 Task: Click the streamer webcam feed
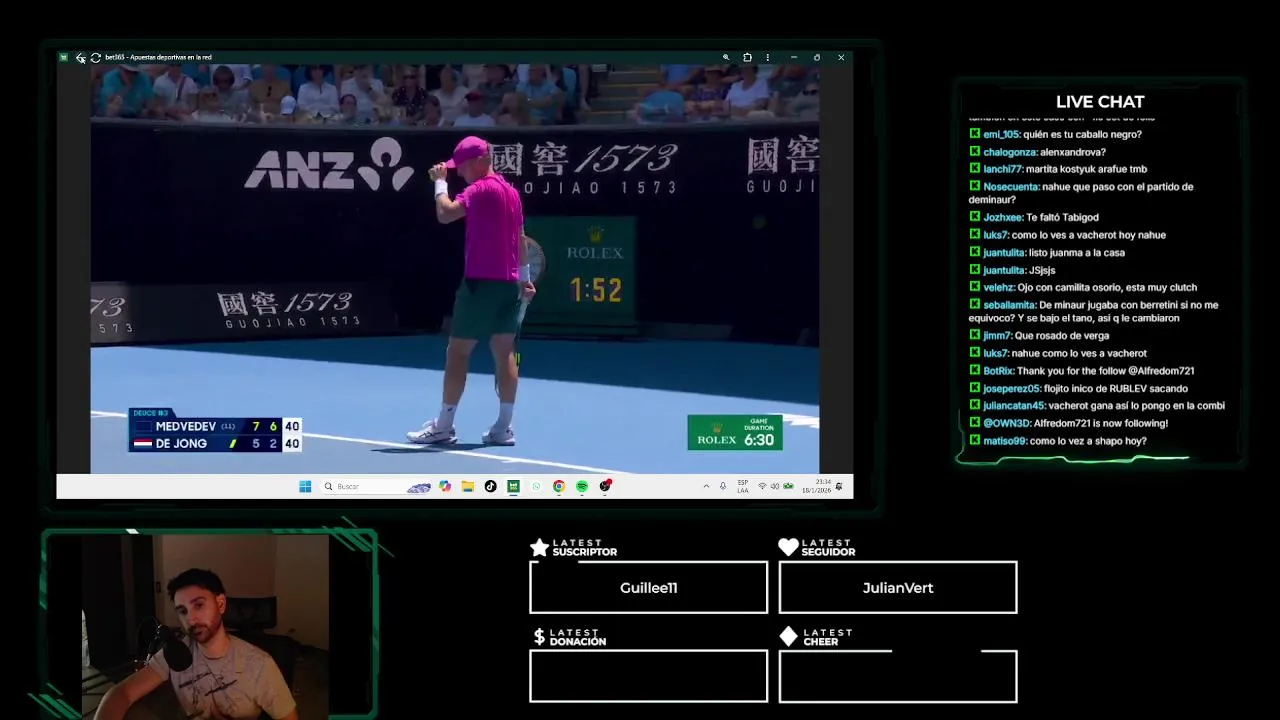tap(206, 626)
